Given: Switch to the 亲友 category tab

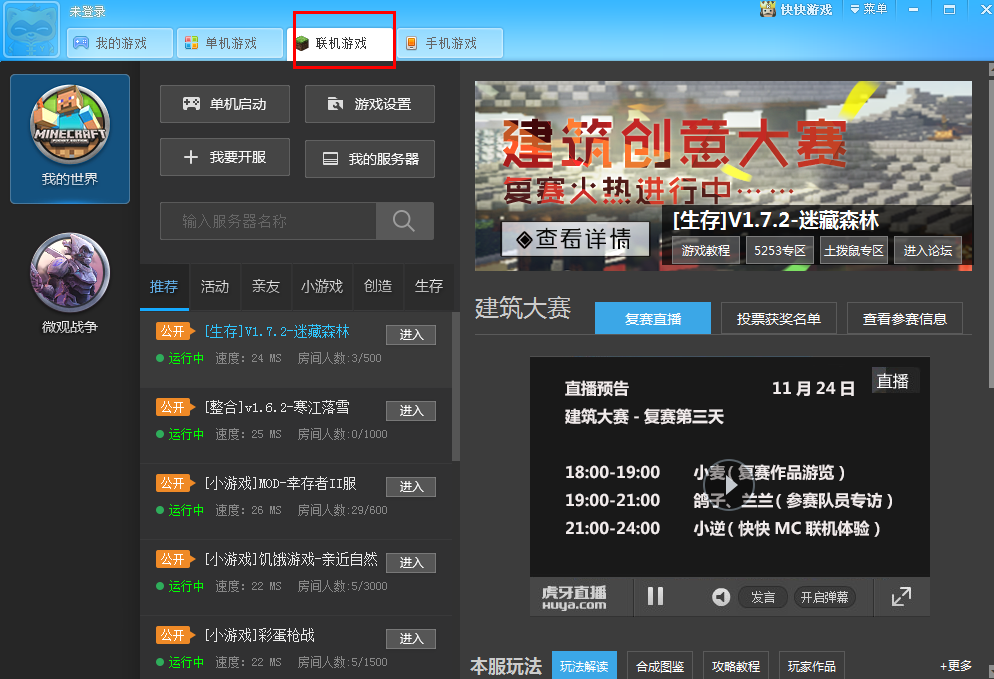Looking at the screenshot, I should tap(266, 287).
